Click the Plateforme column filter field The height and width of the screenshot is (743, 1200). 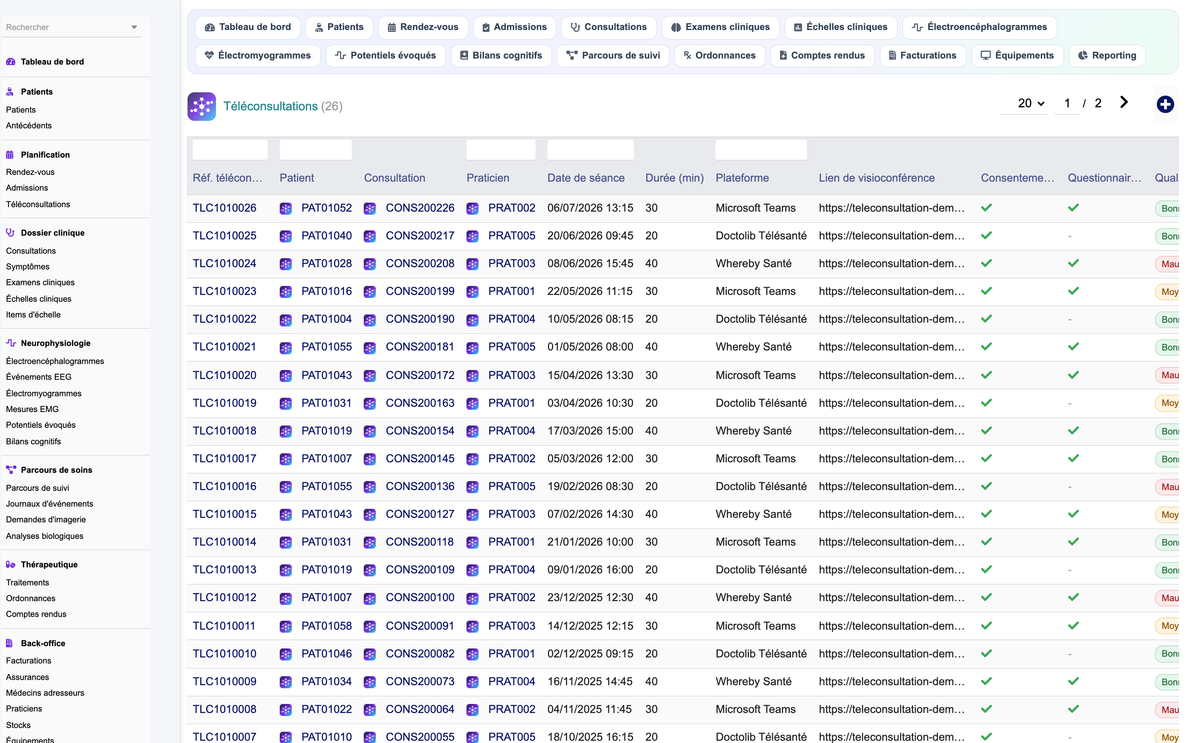(761, 150)
